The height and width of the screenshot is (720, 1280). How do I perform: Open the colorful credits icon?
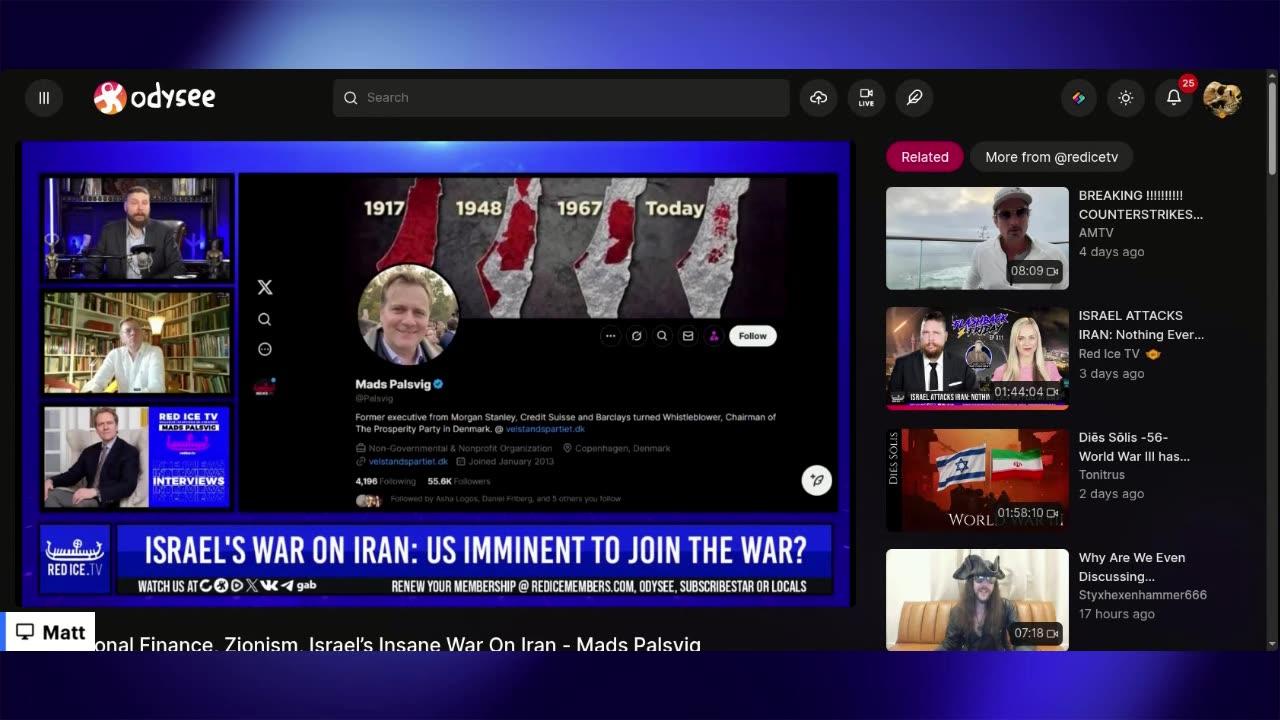tap(1078, 98)
